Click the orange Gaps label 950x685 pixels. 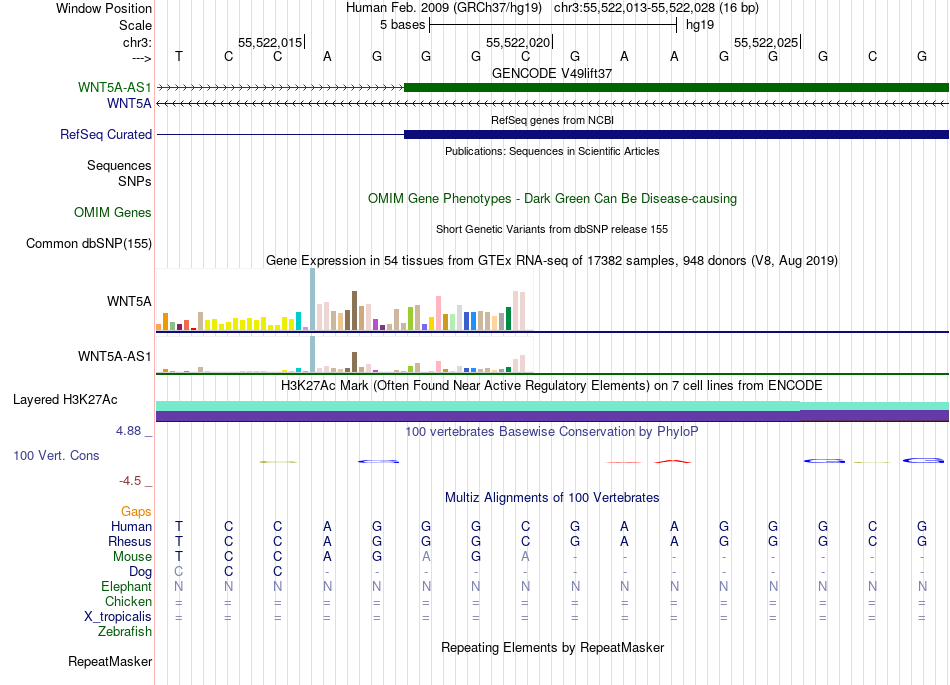136,512
